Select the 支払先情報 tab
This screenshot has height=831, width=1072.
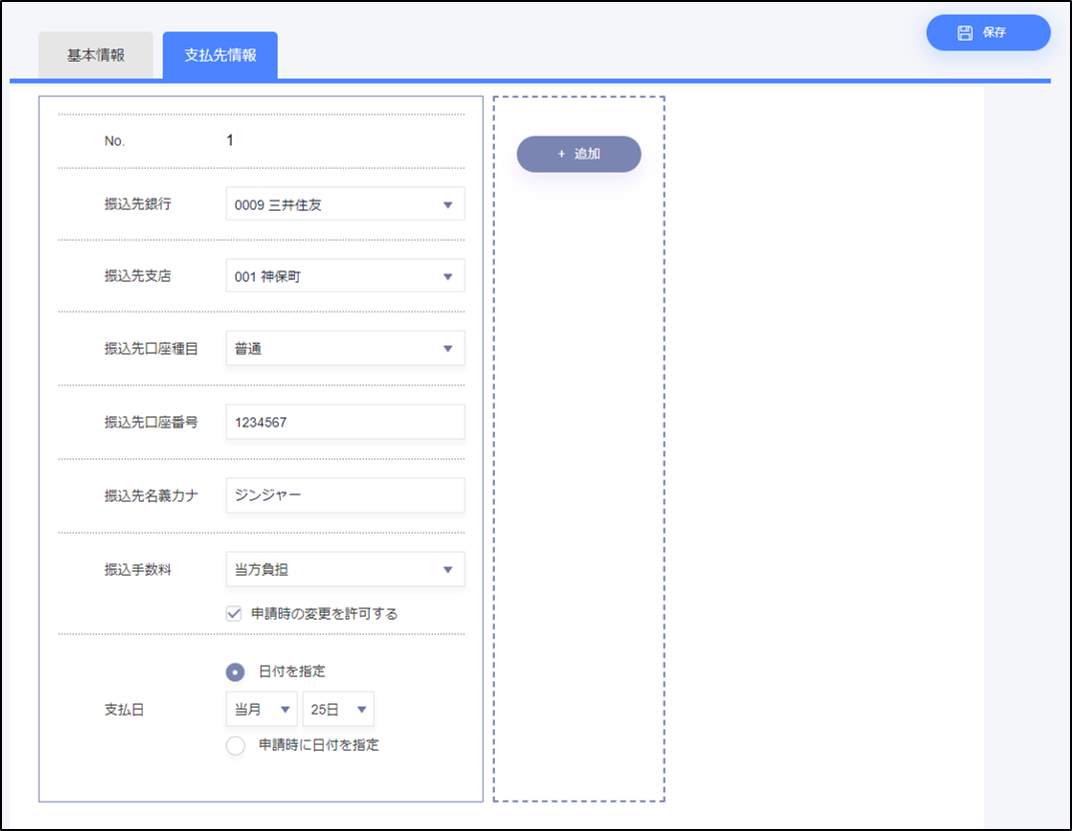click(220, 55)
